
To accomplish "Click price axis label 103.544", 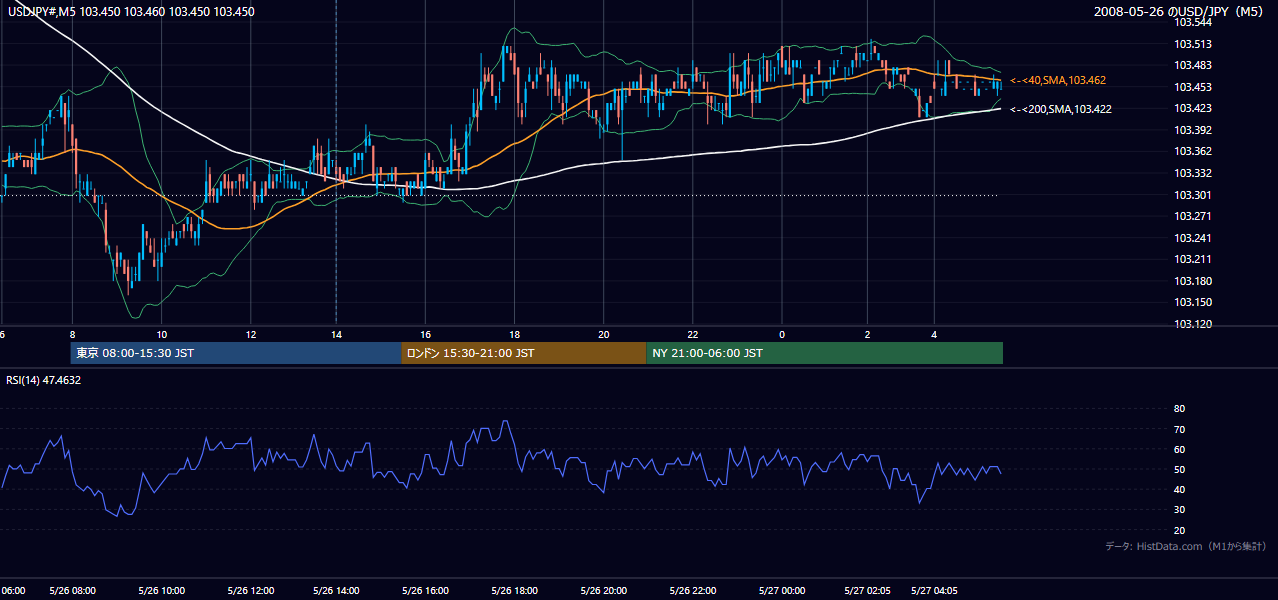I will [x=1193, y=22].
